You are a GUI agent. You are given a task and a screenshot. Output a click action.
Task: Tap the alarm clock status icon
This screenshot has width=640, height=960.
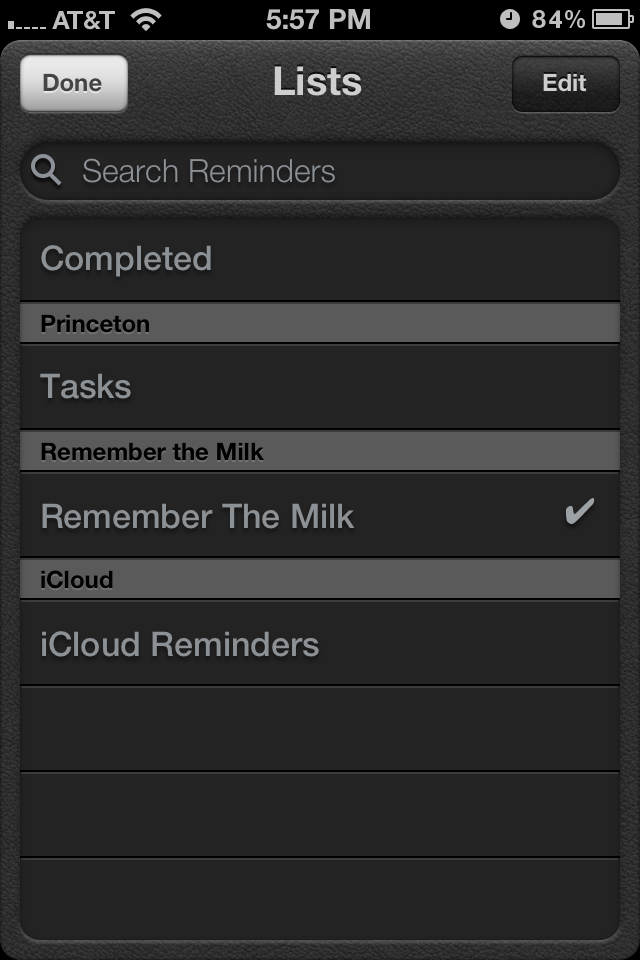click(510, 20)
